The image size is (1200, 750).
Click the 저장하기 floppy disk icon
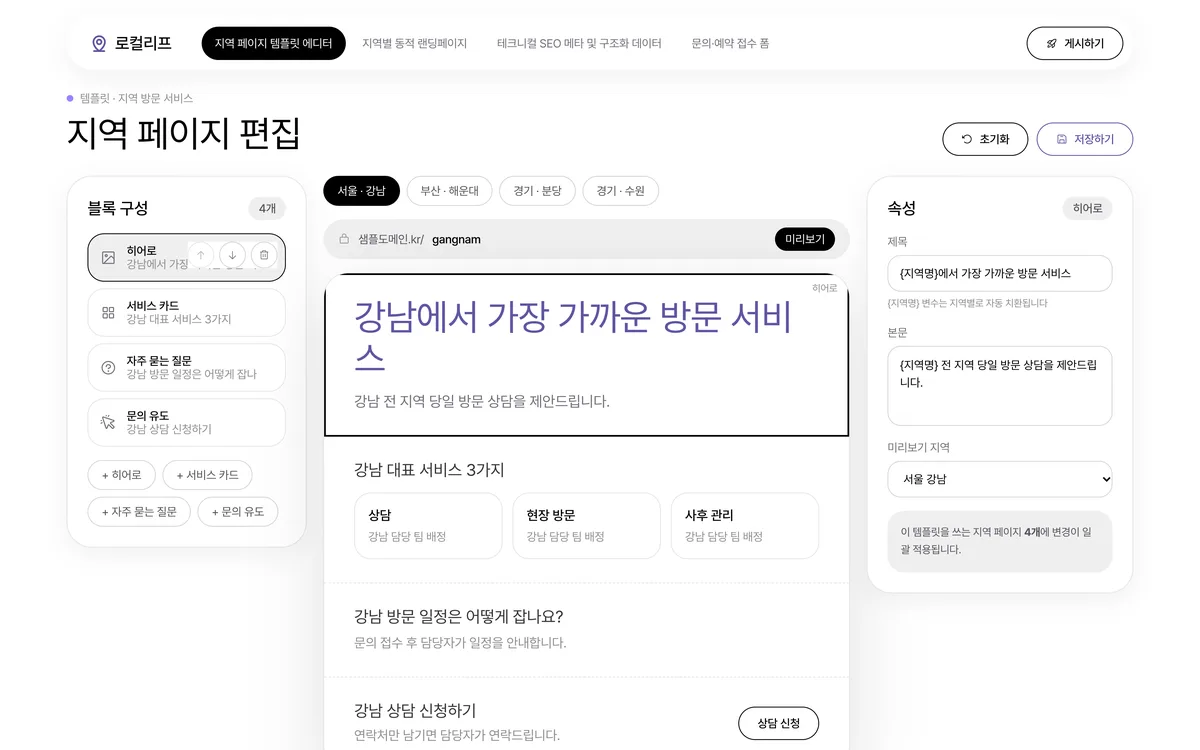tap(1062, 139)
